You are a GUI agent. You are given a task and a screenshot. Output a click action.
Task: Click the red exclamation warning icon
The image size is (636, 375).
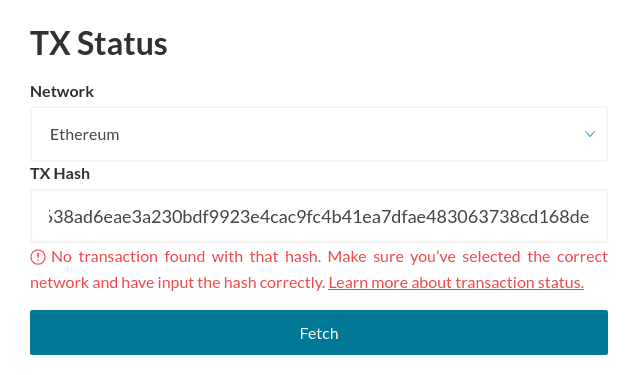click(38, 257)
